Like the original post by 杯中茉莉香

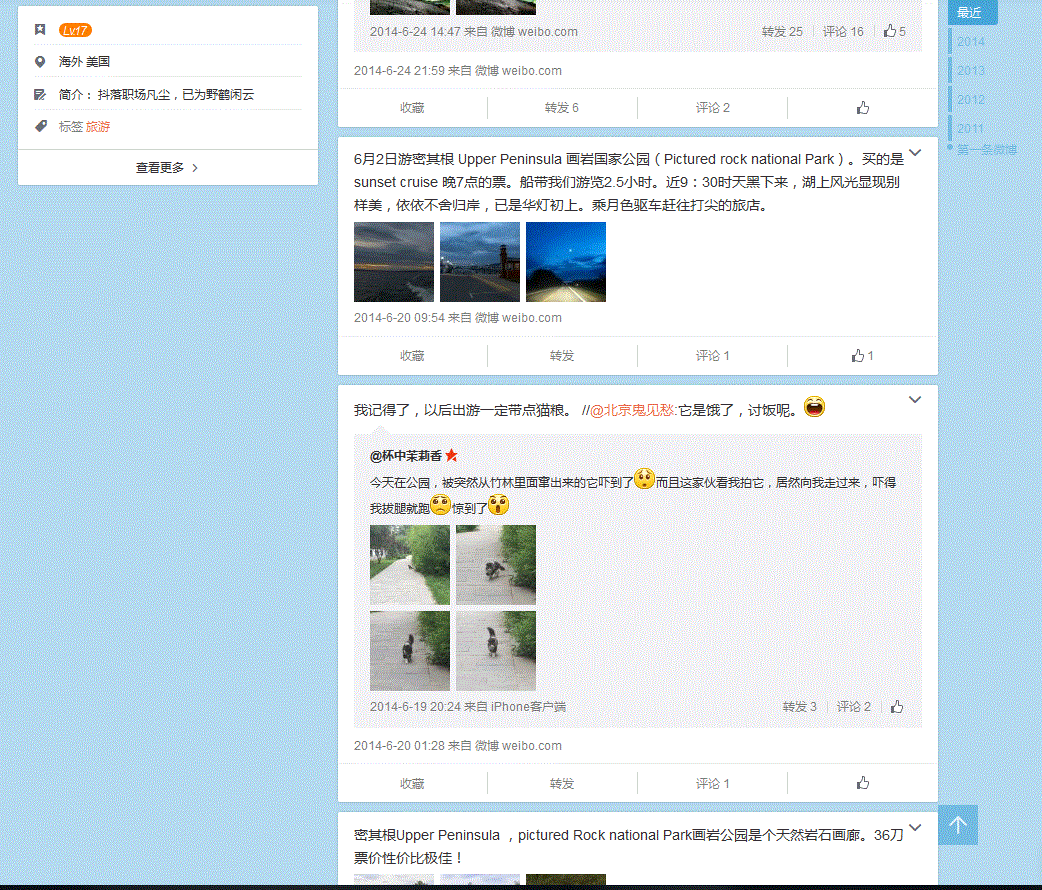point(897,707)
